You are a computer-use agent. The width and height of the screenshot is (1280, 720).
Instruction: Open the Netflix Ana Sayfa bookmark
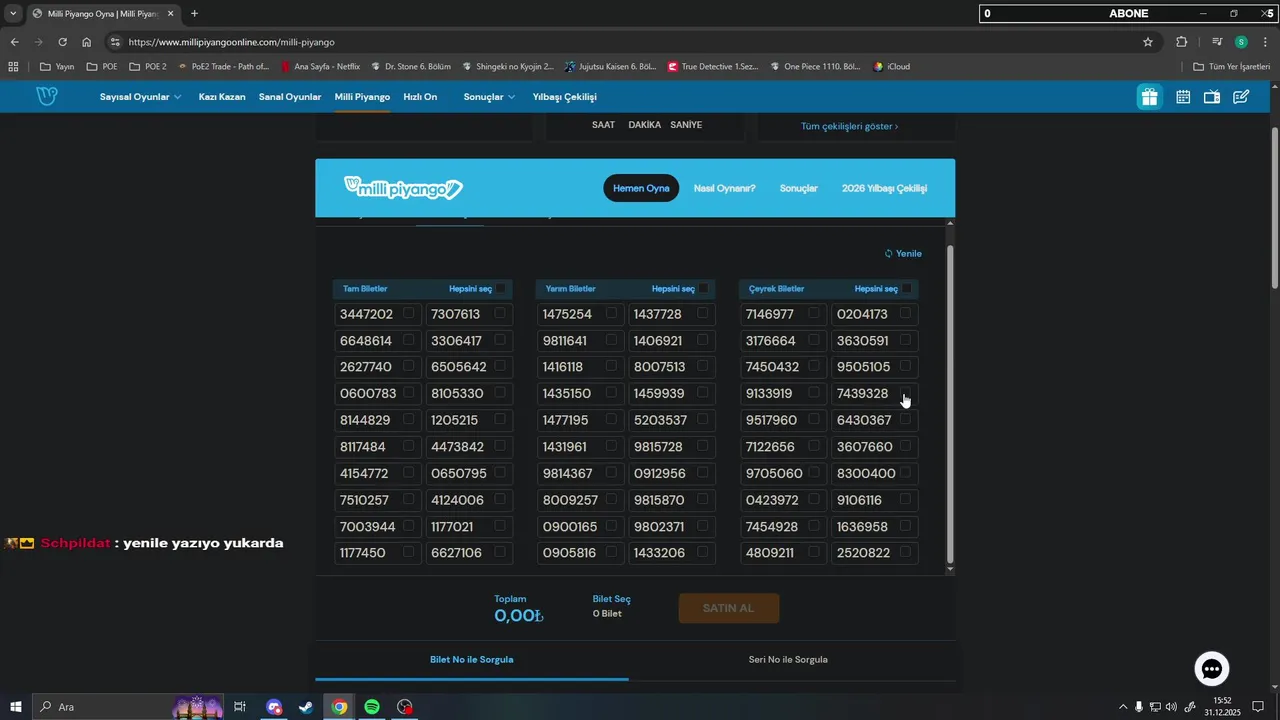[x=320, y=67]
